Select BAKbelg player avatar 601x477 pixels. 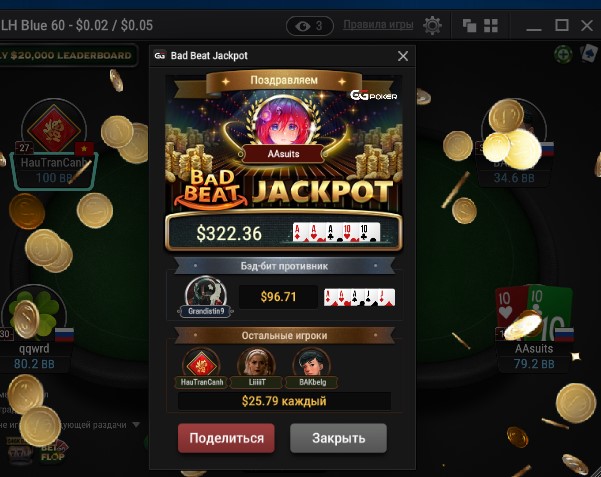point(311,367)
